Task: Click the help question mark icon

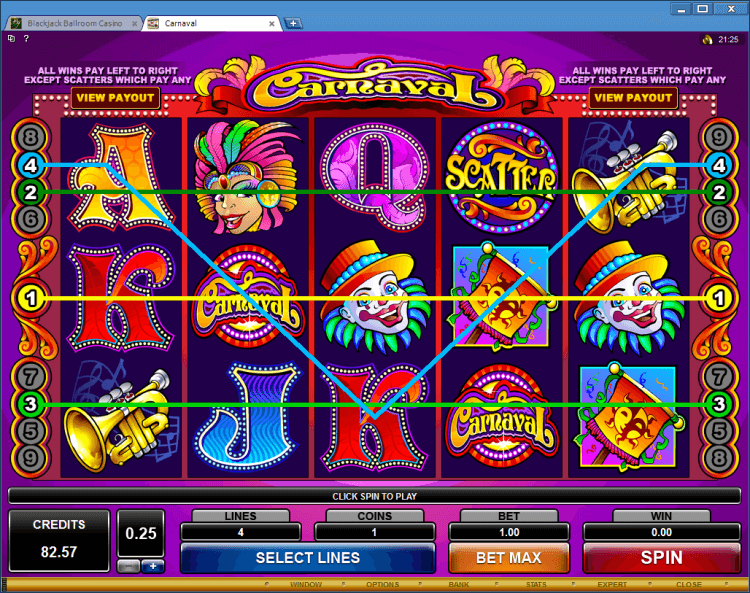Action: 26,38
